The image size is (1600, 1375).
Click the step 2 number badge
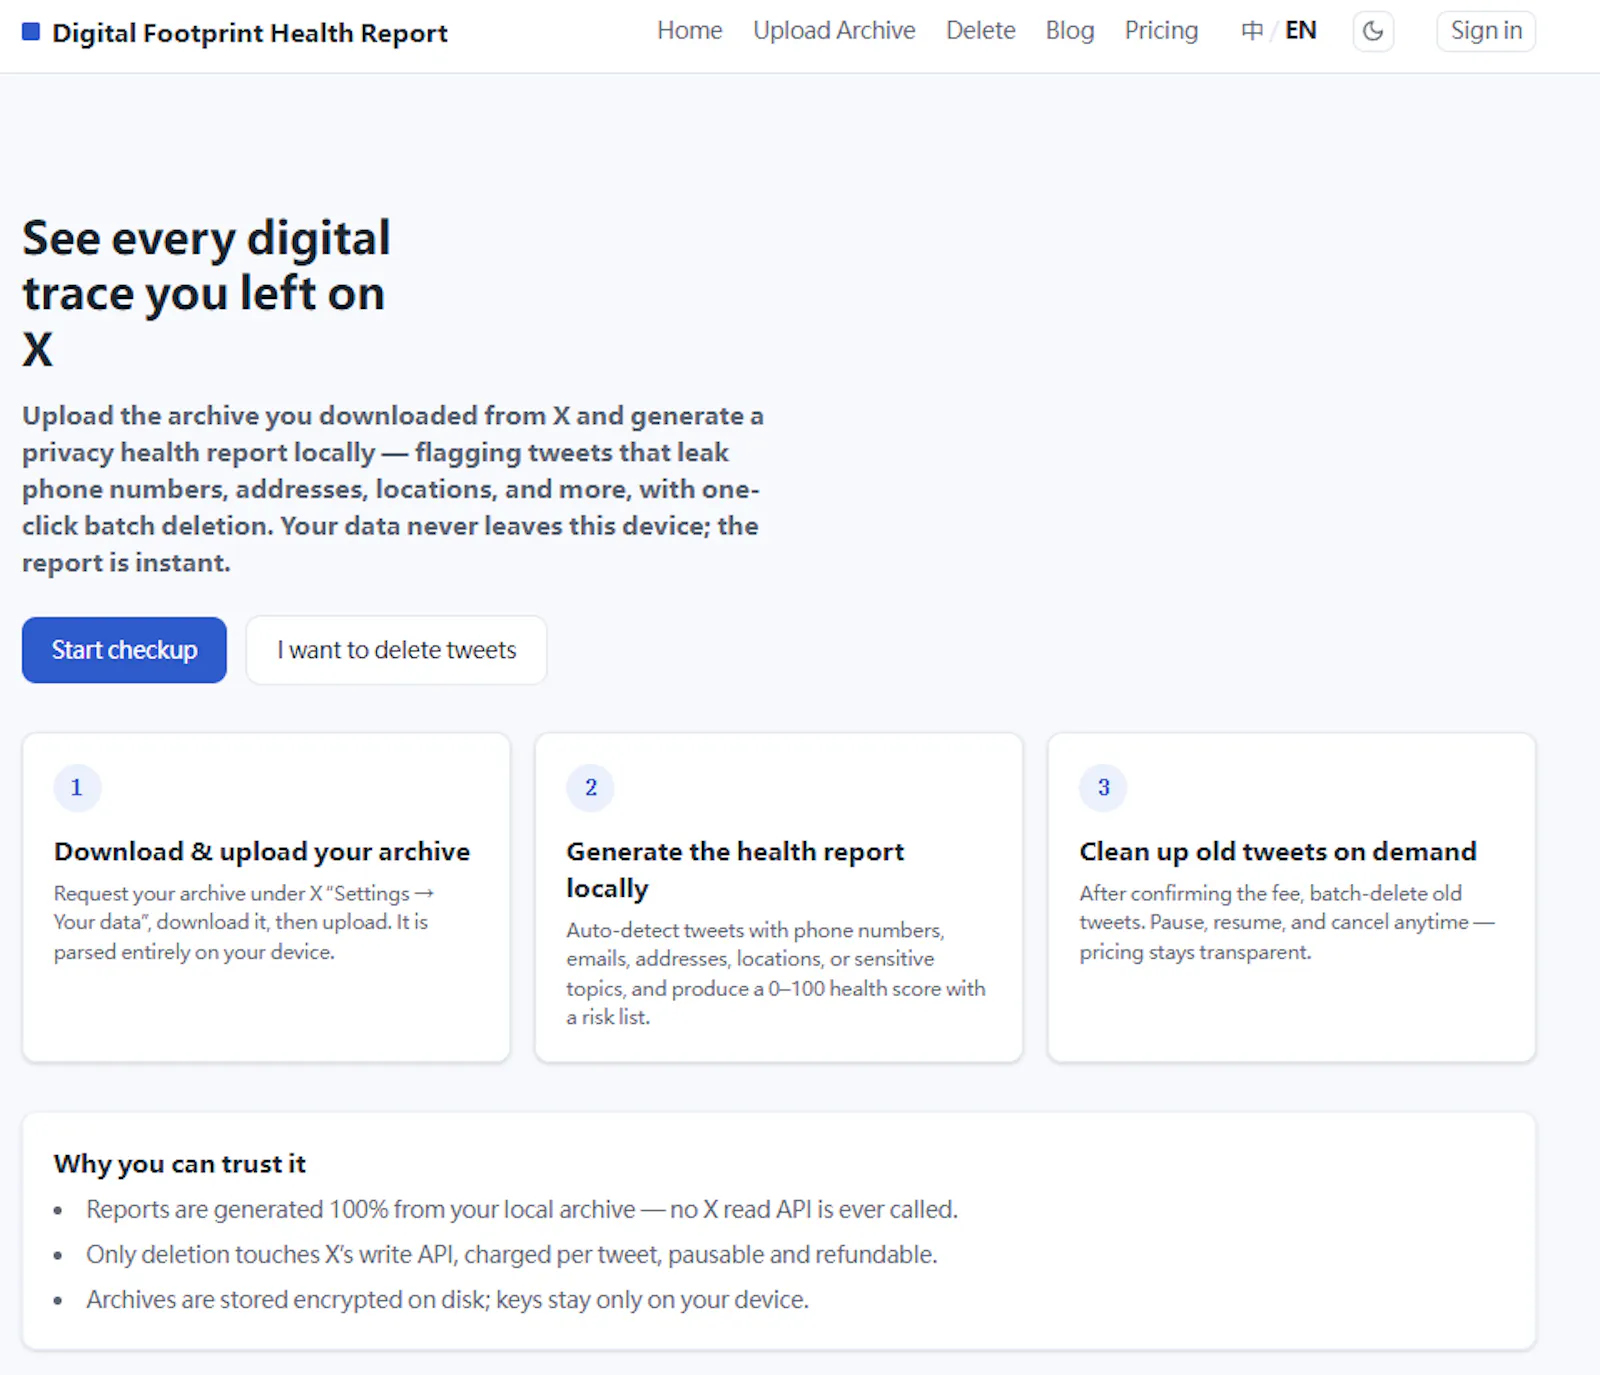click(590, 788)
